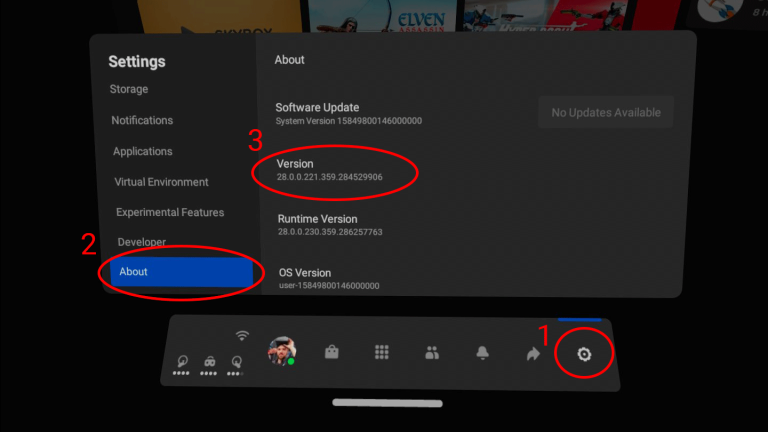Open the People social icon

pos(432,353)
